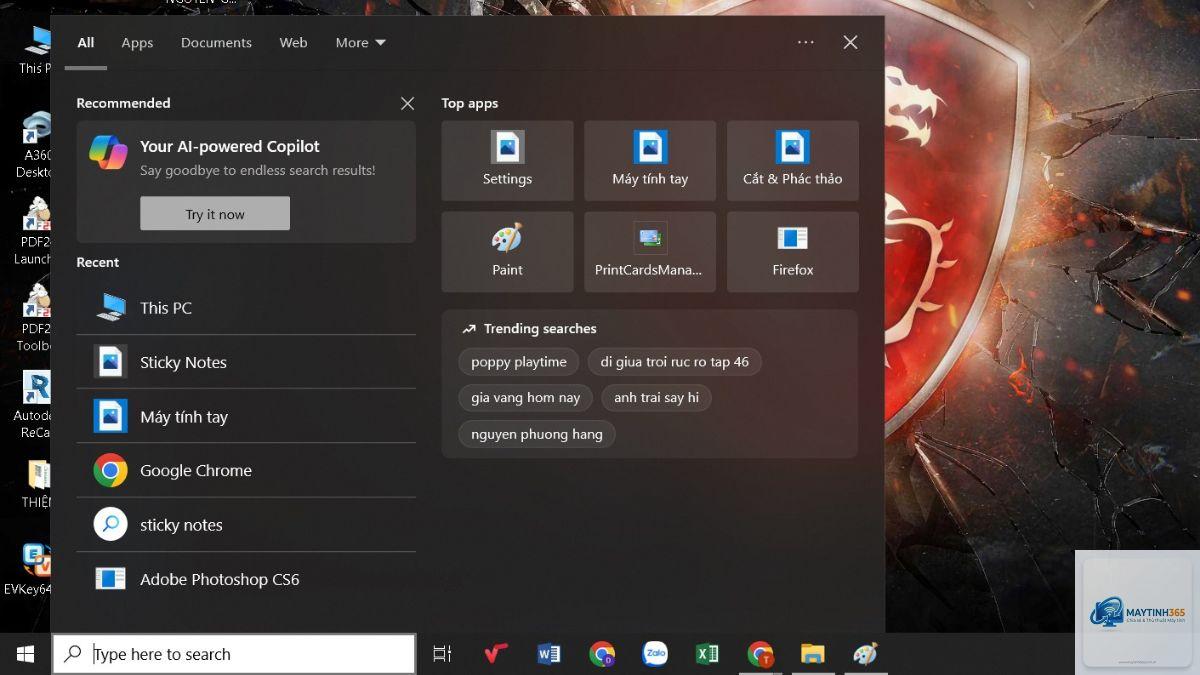Open Cắt & Phác thảo tile
Image resolution: width=1200 pixels, height=675 pixels.
pyautogui.click(x=793, y=161)
